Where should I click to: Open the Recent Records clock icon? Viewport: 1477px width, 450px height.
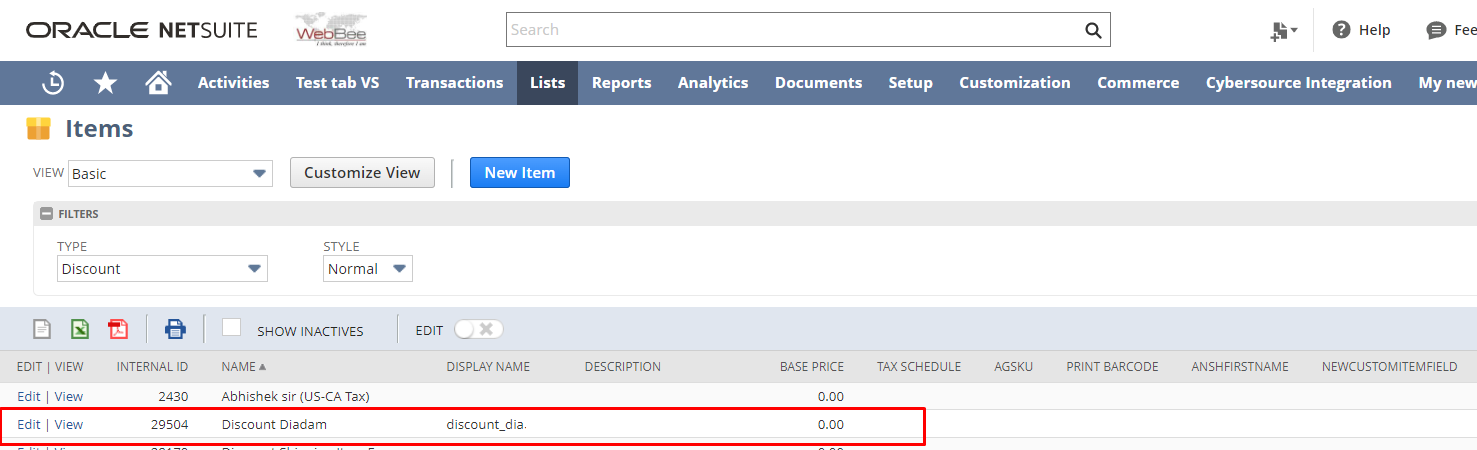(x=53, y=83)
